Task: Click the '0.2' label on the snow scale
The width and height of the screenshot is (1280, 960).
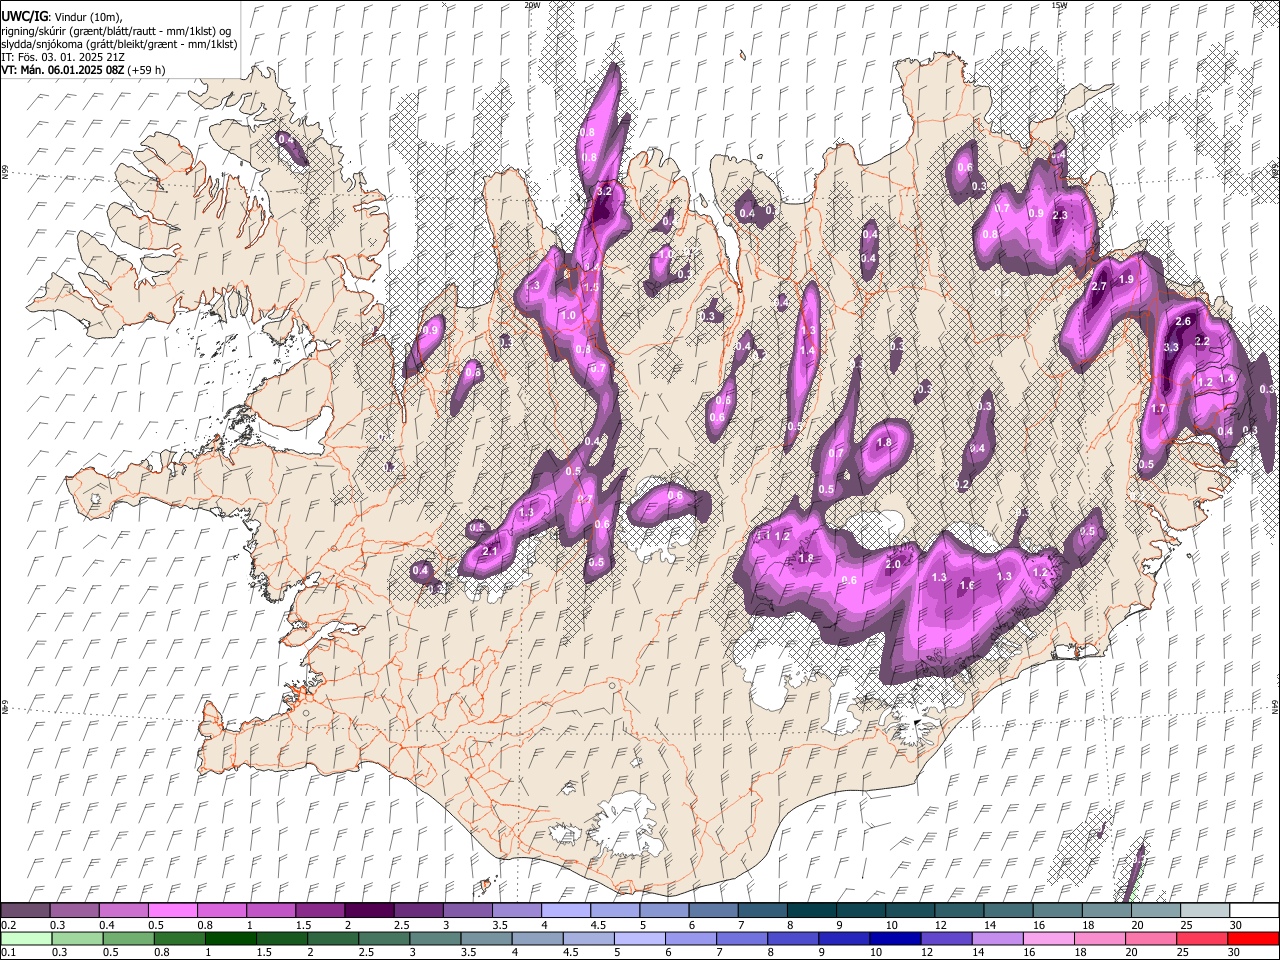Action: 8,925
